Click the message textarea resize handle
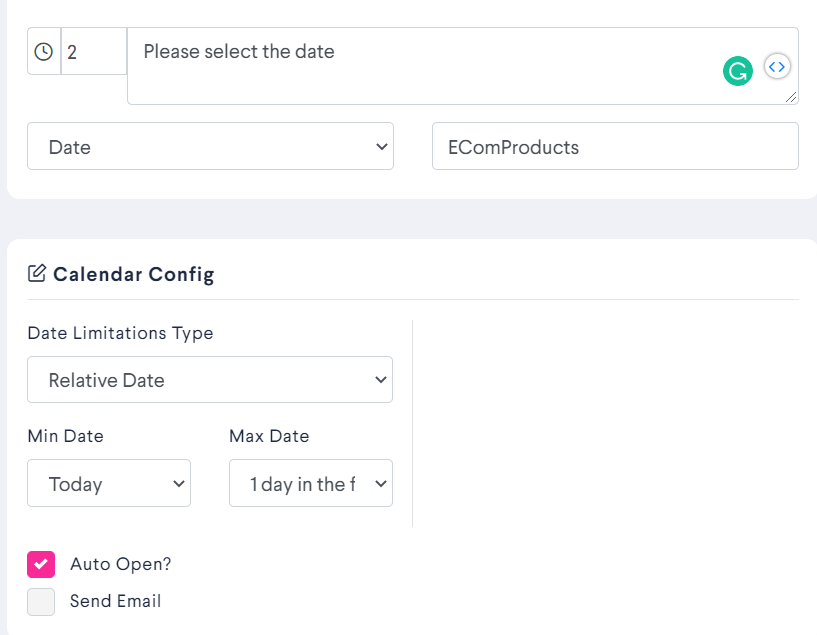Screen dimensions: 817x635 pos(790,97)
